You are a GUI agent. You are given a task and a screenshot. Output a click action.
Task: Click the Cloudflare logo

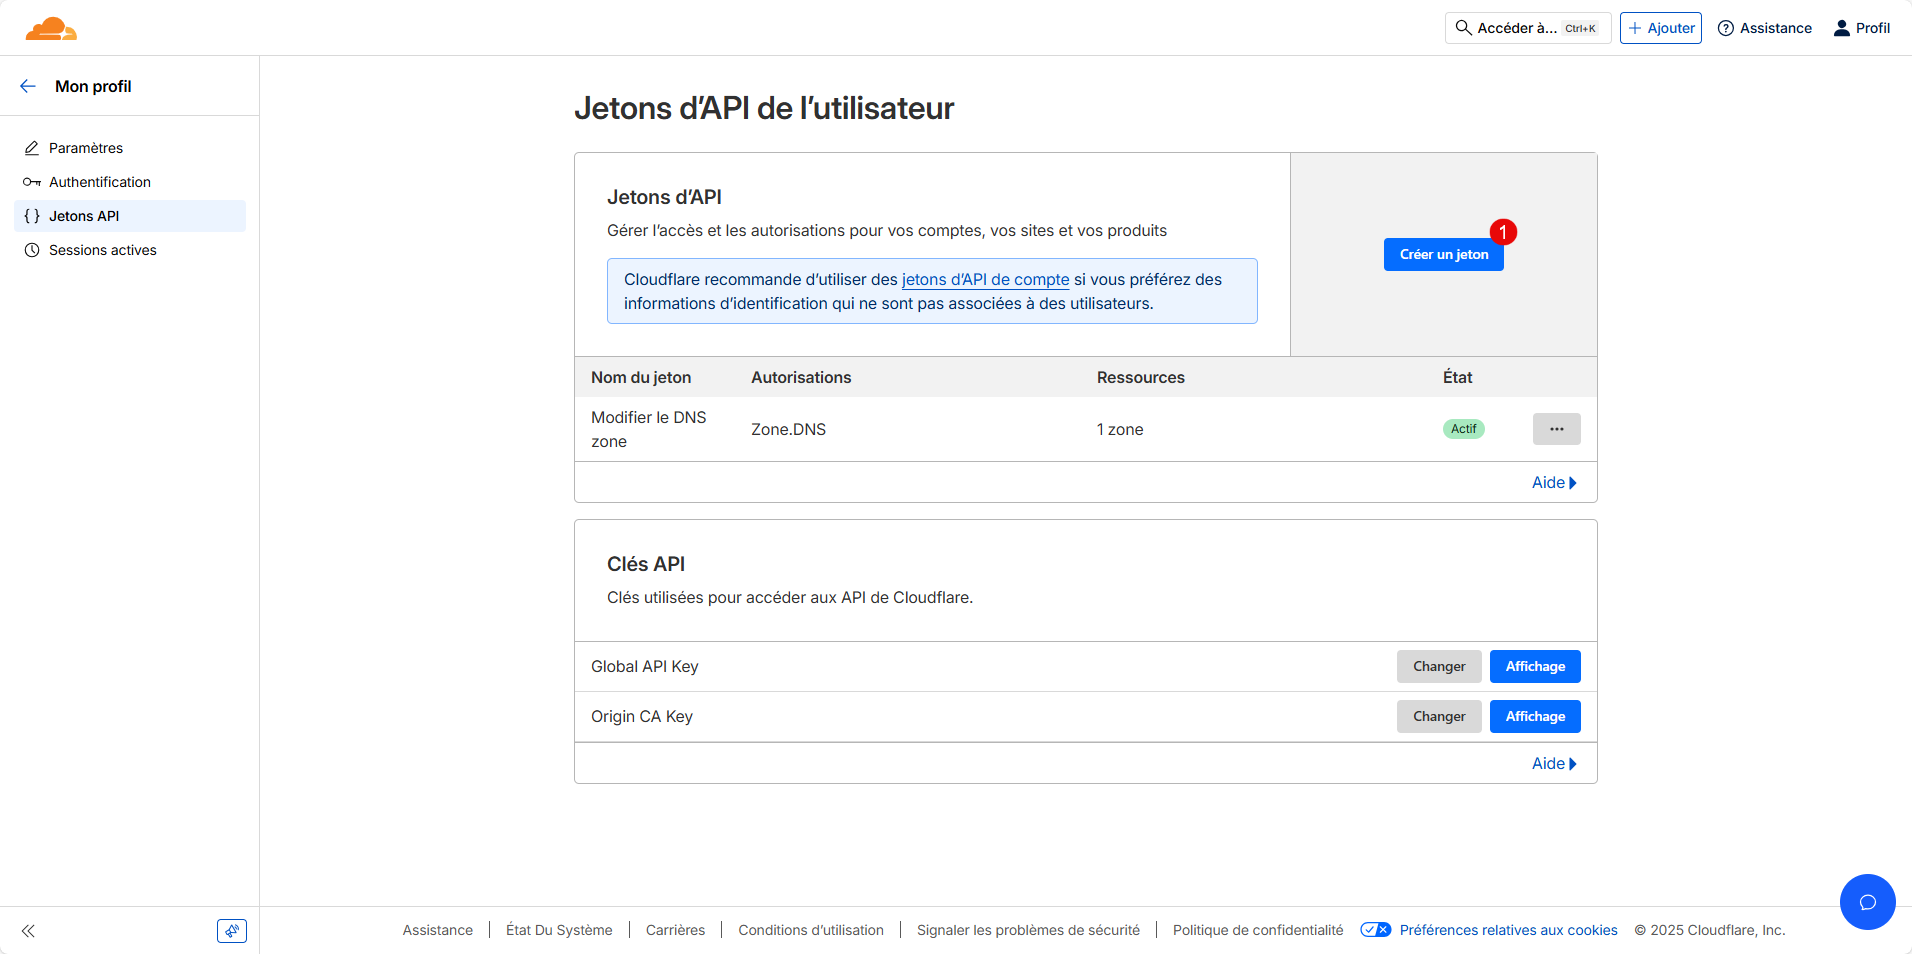tap(51, 28)
